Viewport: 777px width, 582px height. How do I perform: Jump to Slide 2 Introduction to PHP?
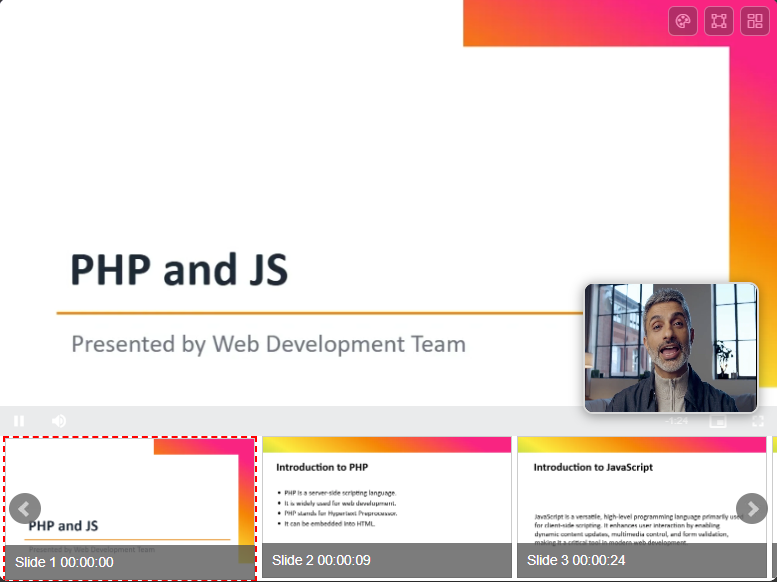tap(387, 507)
